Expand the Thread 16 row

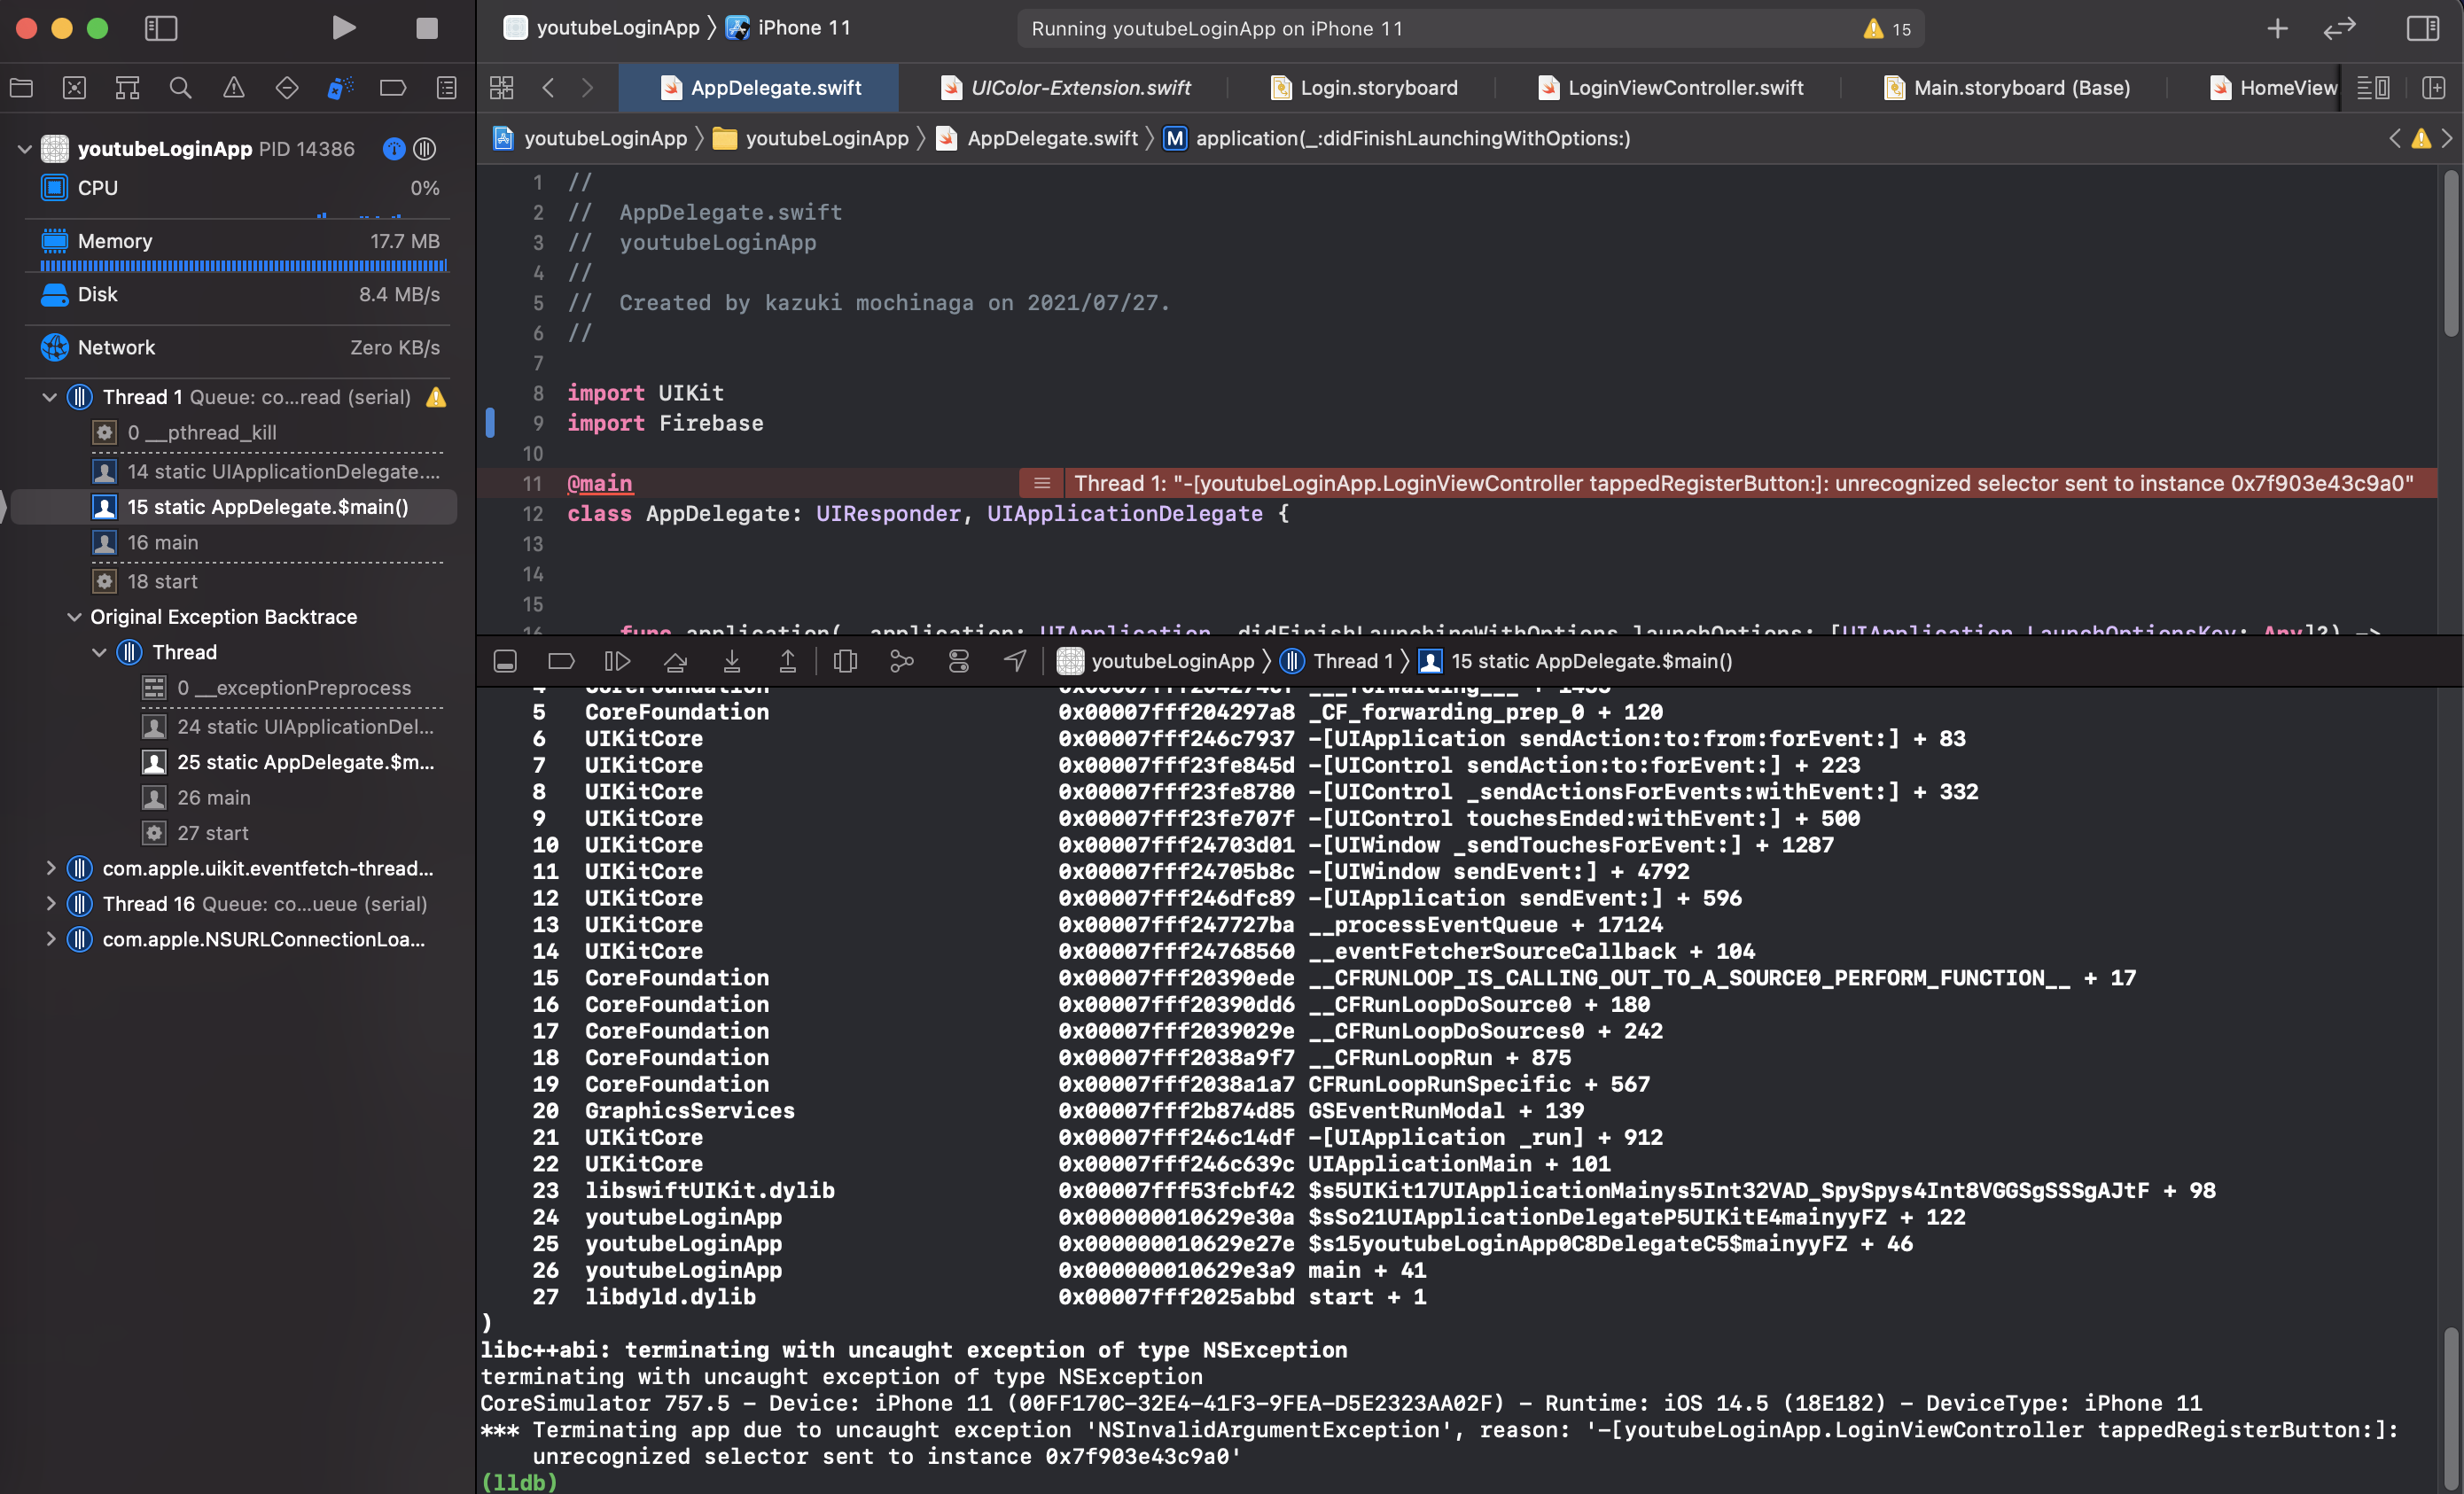[x=50, y=904]
